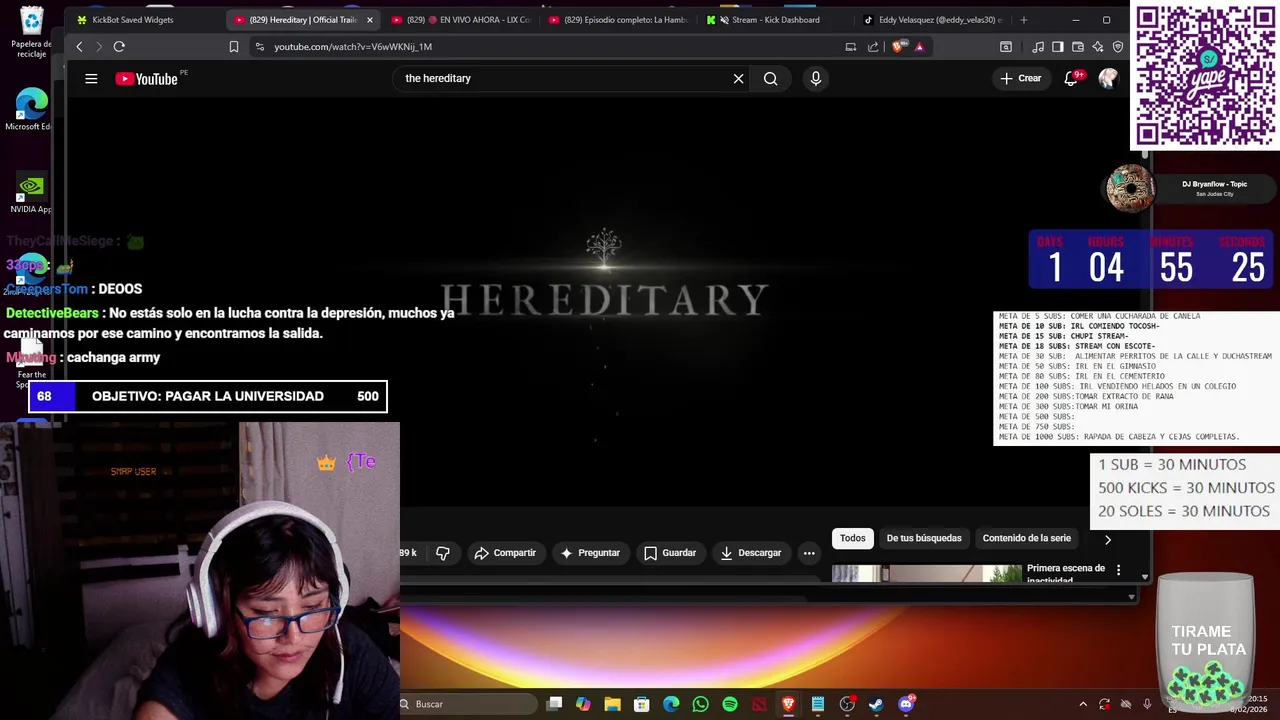Click the Hereditary video player

(603, 300)
